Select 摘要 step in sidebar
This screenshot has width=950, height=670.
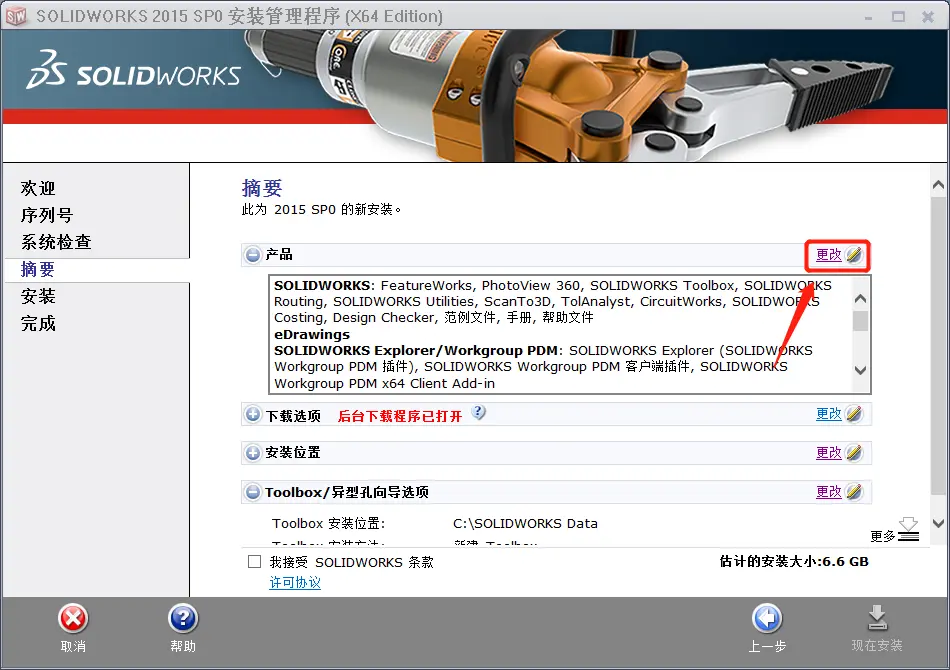click(38, 270)
